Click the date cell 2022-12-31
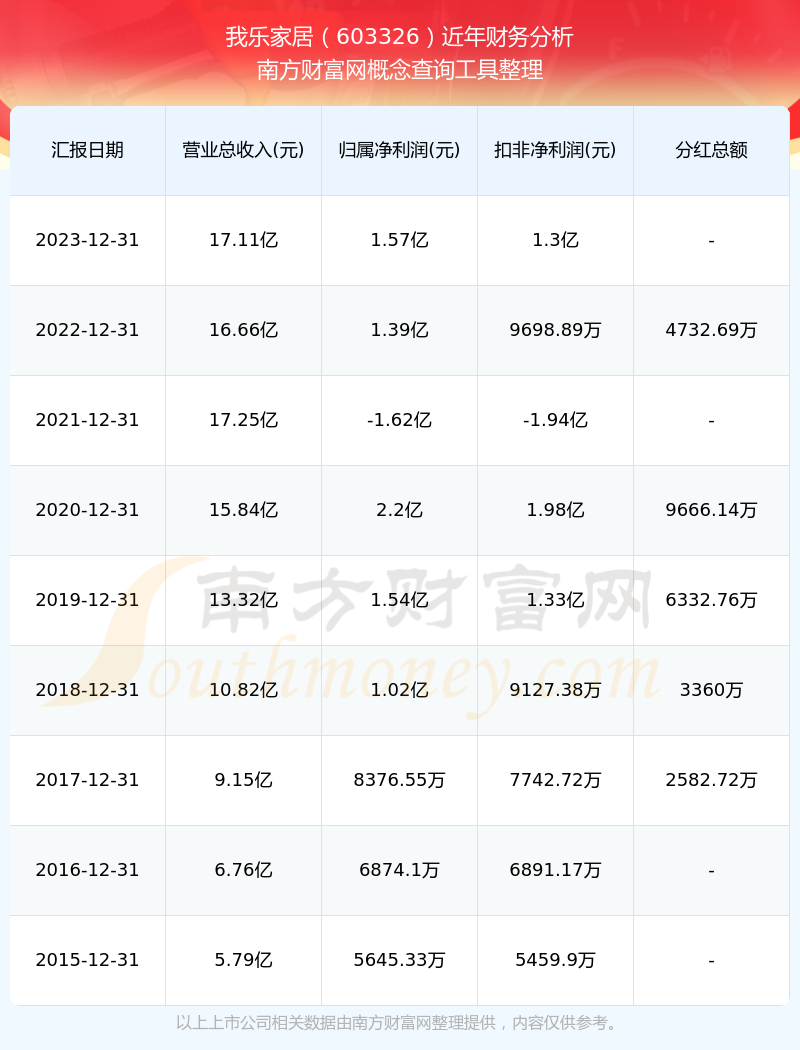Viewport: 800px width, 1050px height. (x=88, y=330)
